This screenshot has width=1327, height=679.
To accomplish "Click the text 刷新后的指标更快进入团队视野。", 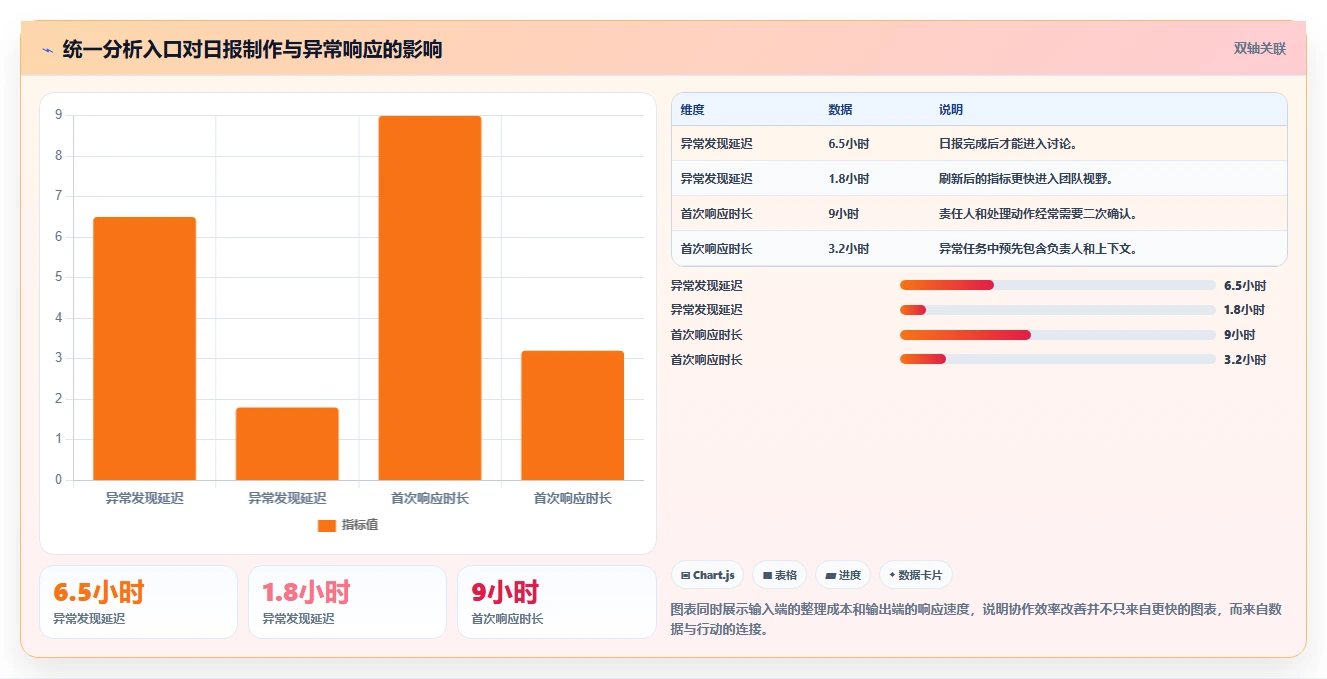I will coord(1025,179).
